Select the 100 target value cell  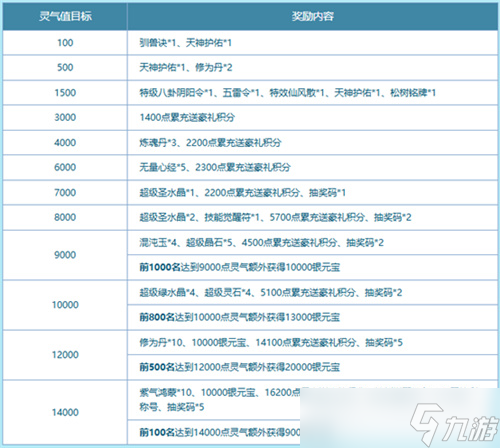65,43
